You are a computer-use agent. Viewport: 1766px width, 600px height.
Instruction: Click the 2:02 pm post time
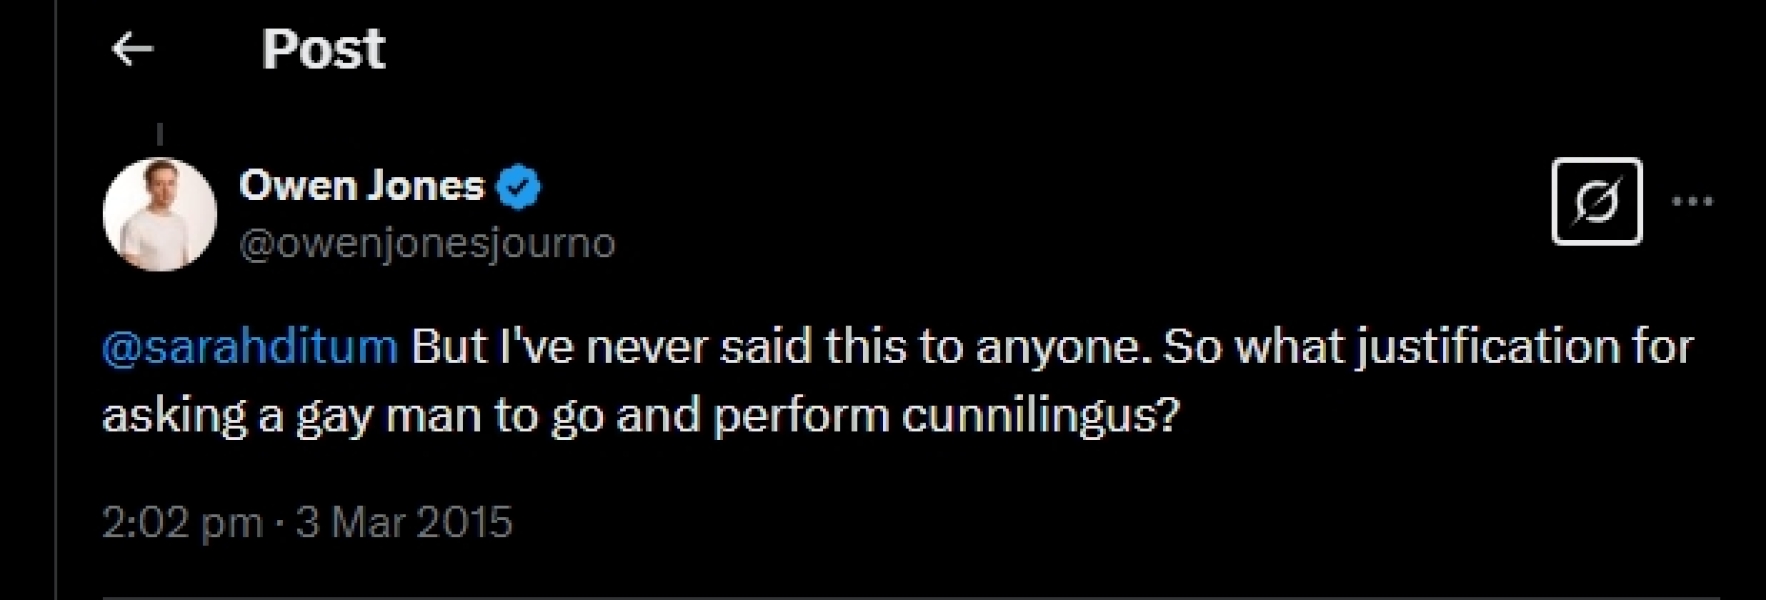click(x=182, y=523)
